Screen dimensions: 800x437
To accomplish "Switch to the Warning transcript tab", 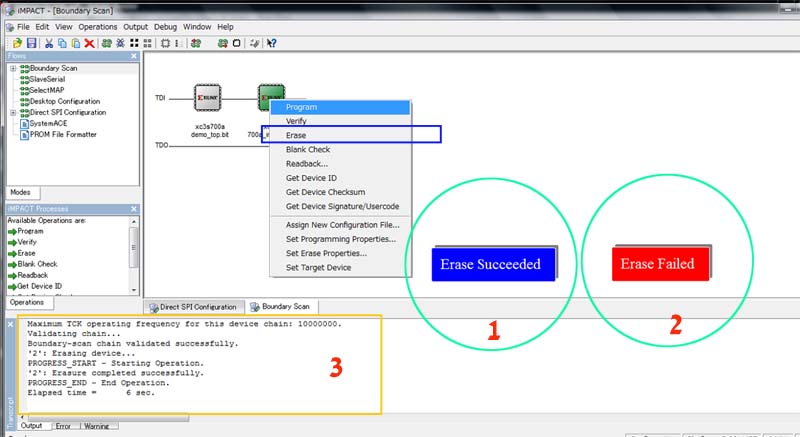I will click(x=97, y=426).
